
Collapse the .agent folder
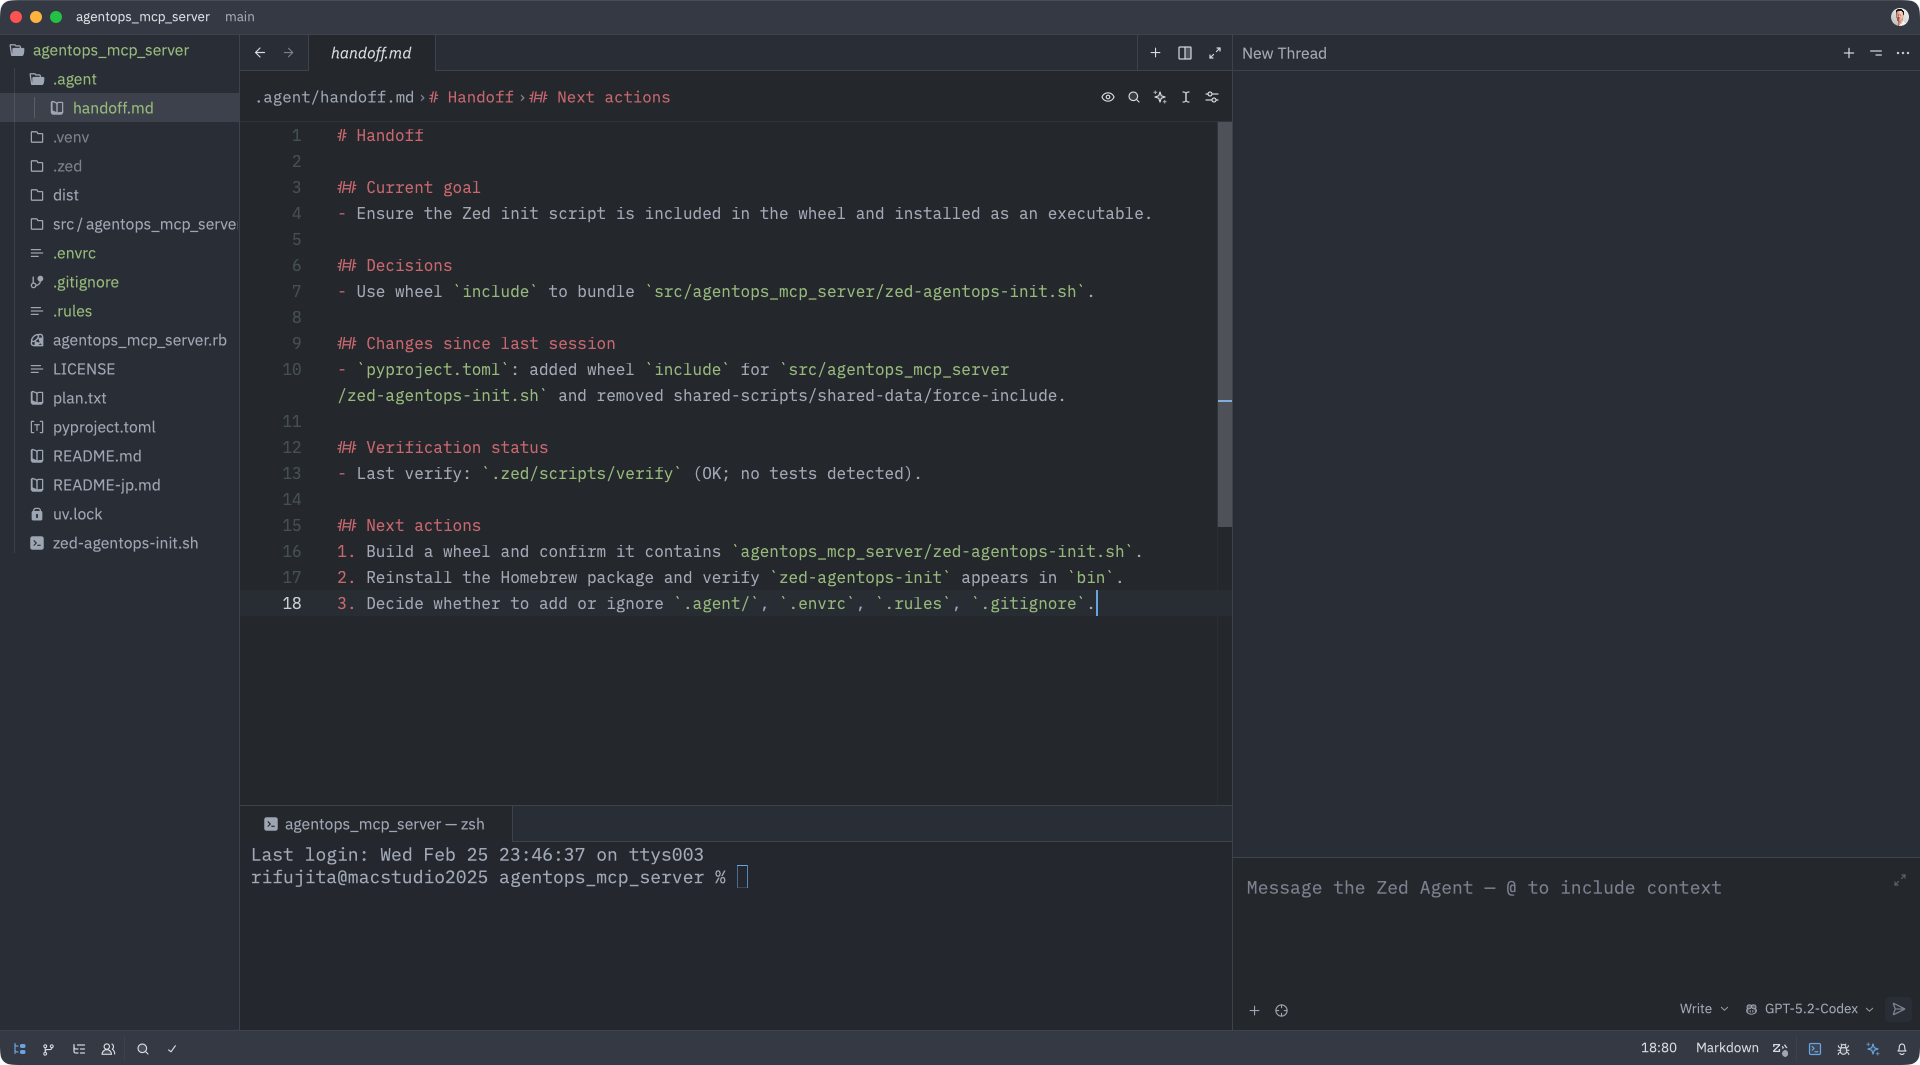point(74,79)
